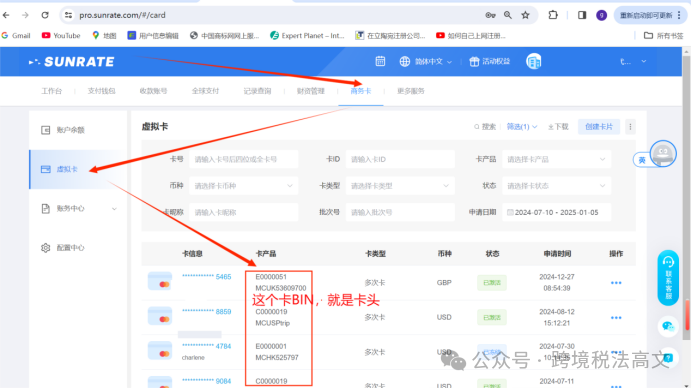Open the 卡类型 select dropdown
This screenshot has height=388, width=692.
pos(400,186)
